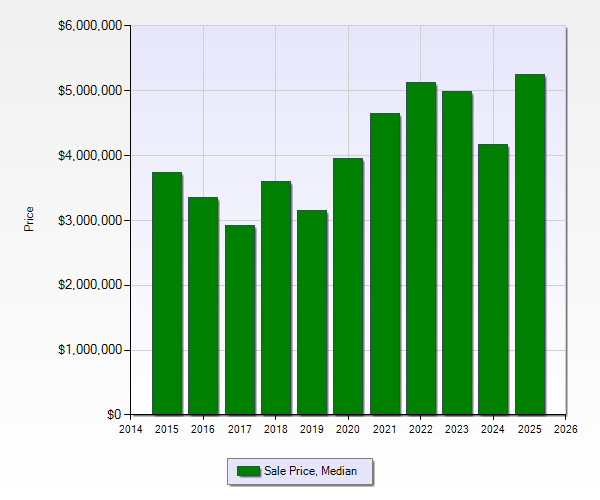Select the 2022 bar above $5,000,000
Image resolution: width=600 pixels, height=500 pixels.
tap(421, 248)
